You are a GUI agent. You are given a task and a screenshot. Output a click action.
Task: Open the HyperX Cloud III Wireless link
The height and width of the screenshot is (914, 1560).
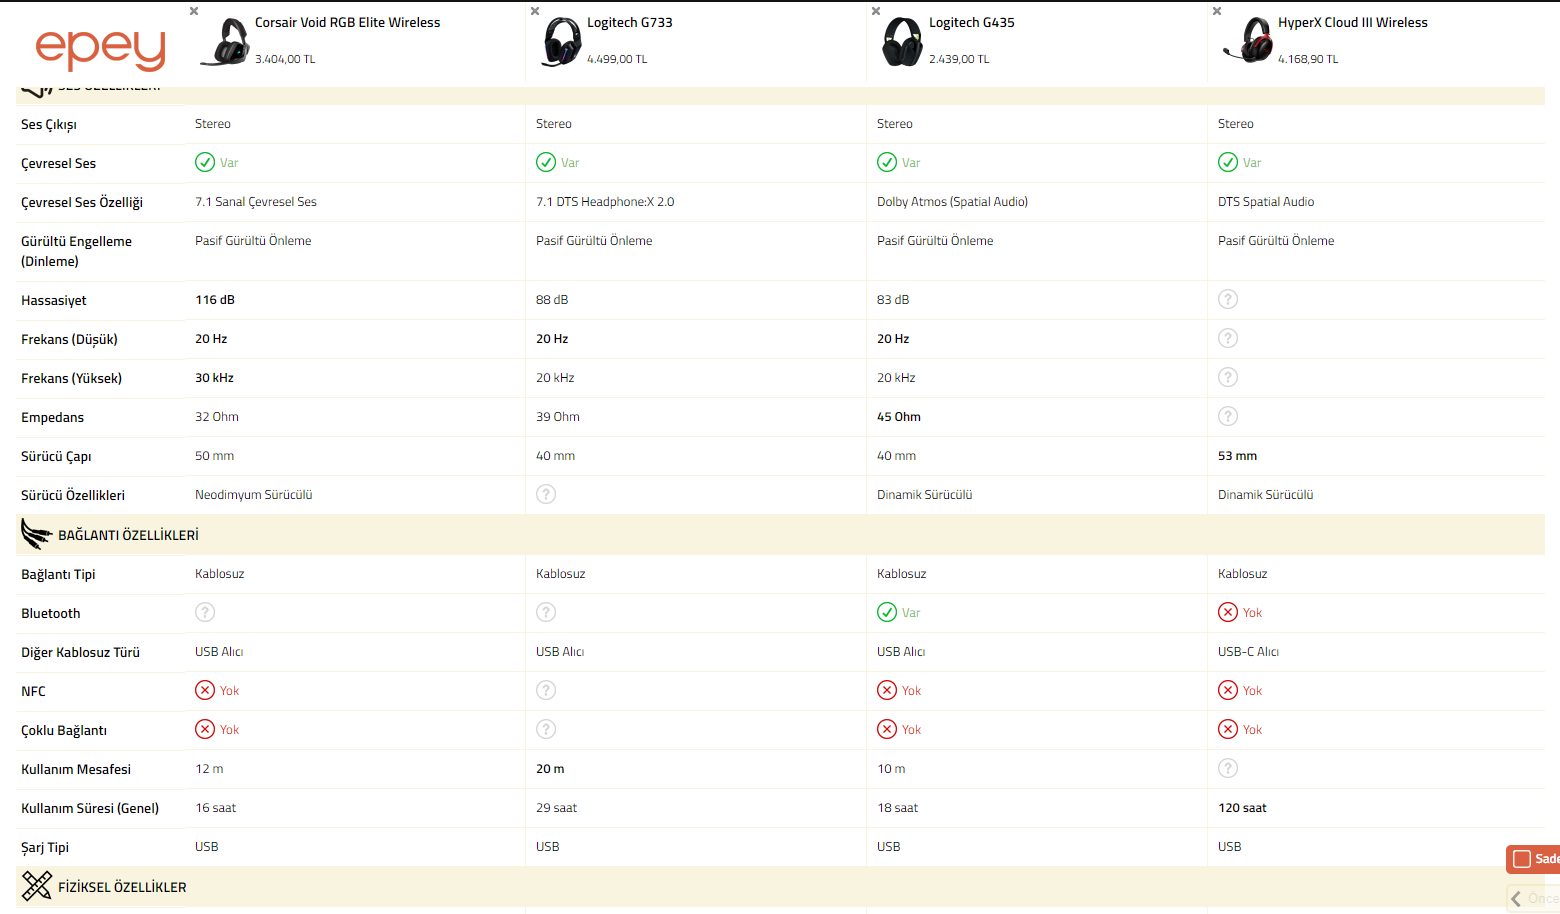(1353, 22)
